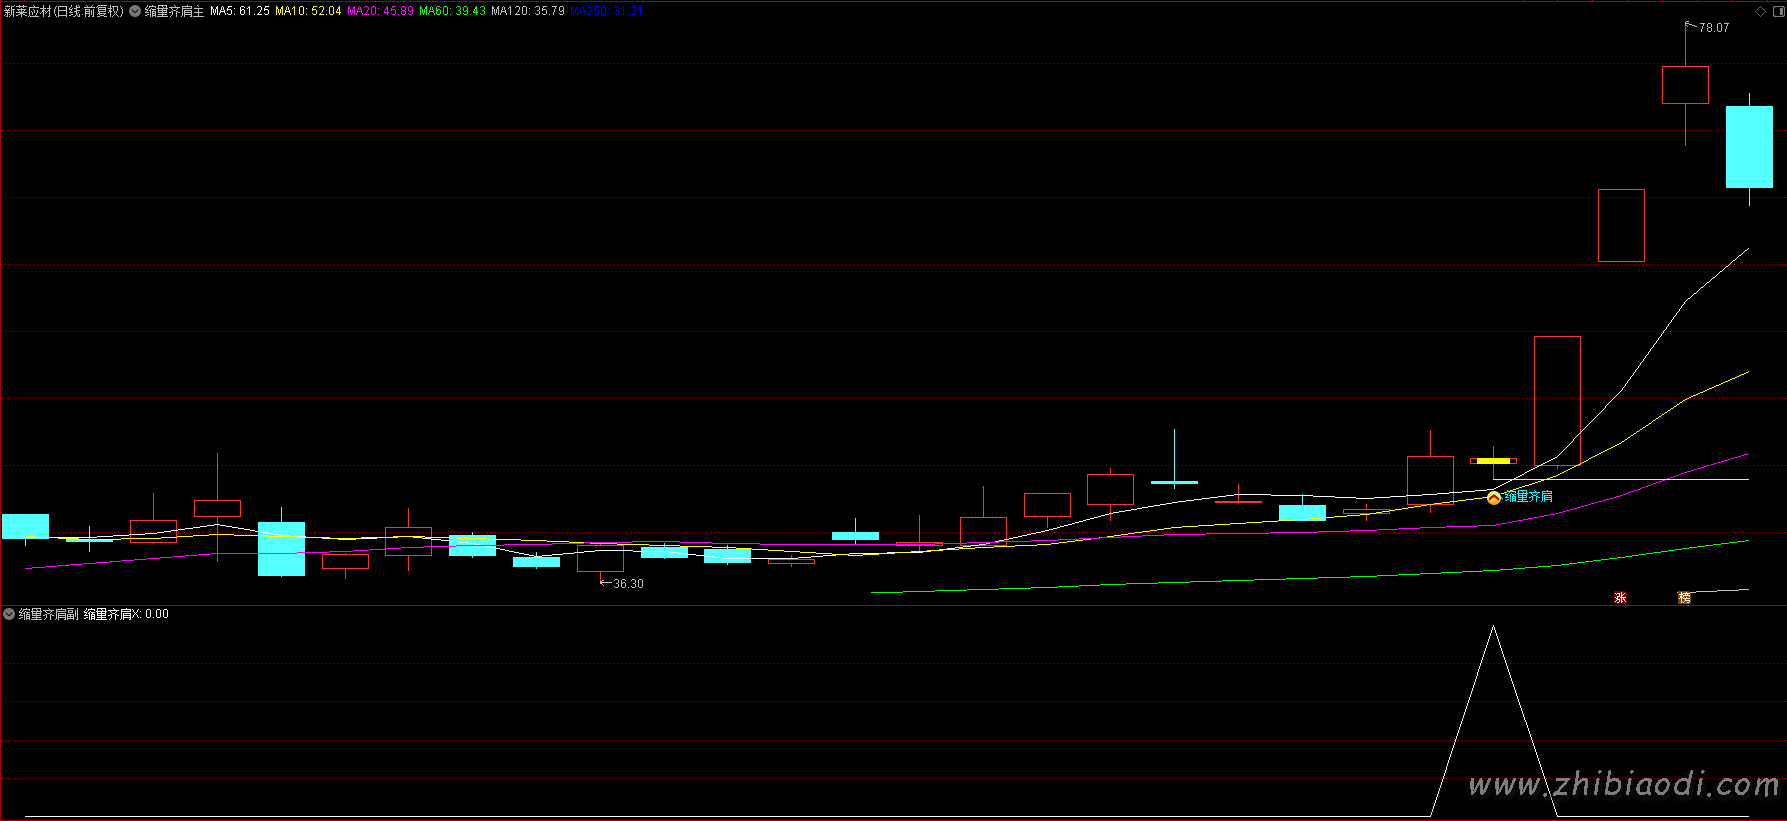This screenshot has height=821, width=1787.
Task: Click the 缩量齐肩副 sub-indicator name
Action: point(48,614)
